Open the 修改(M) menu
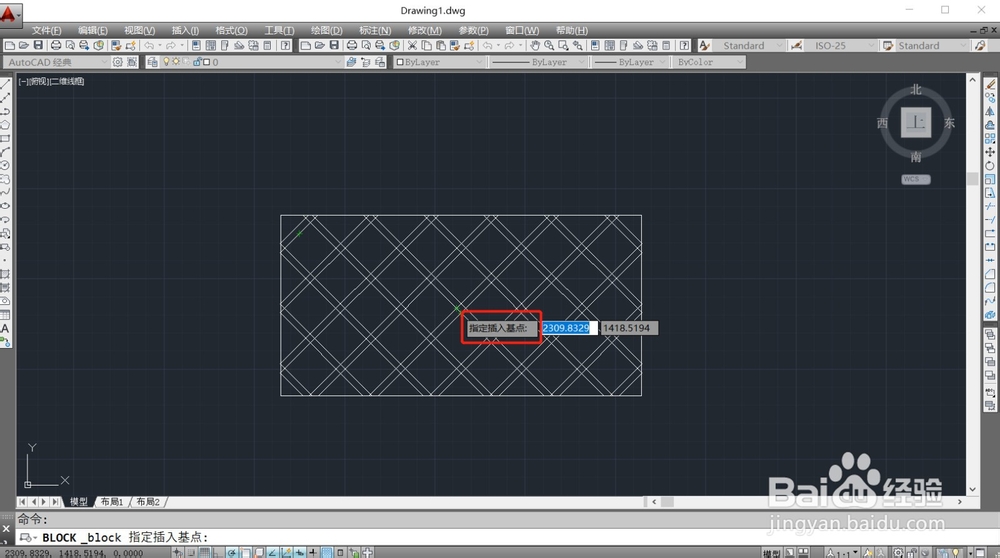The image size is (1000, 558). point(425,30)
